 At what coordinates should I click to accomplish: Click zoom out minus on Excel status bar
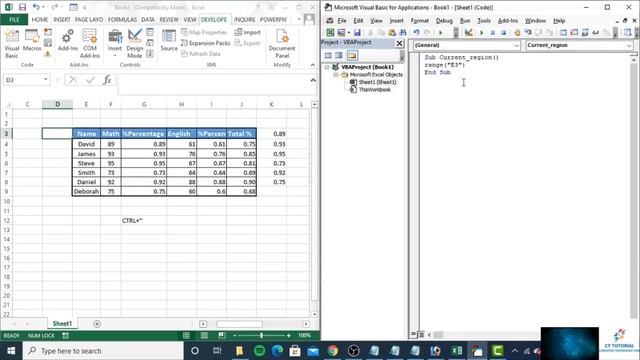(234, 336)
